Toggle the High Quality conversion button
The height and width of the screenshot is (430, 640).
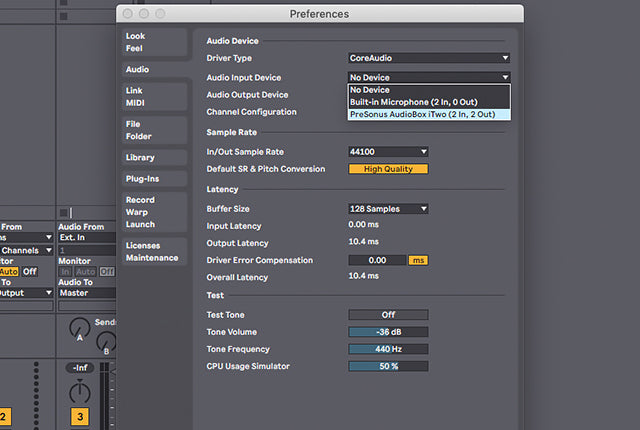388,169
